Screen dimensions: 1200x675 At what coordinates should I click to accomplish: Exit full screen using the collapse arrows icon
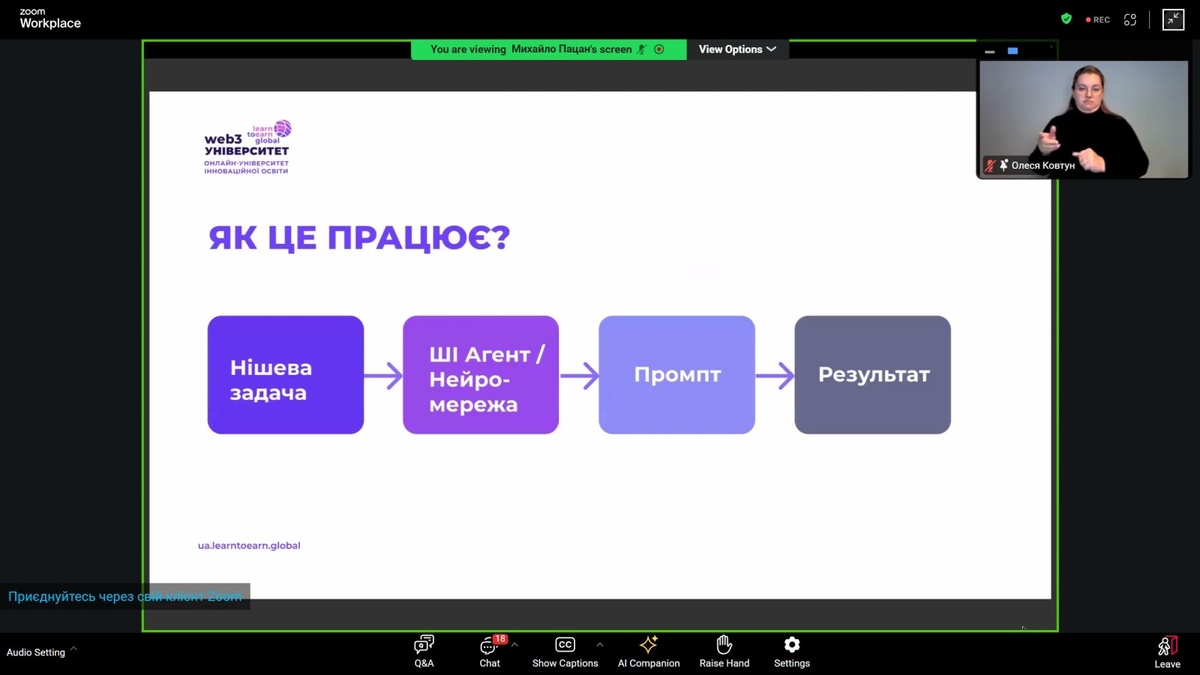pyautogui.click(x=1173, y=19)
